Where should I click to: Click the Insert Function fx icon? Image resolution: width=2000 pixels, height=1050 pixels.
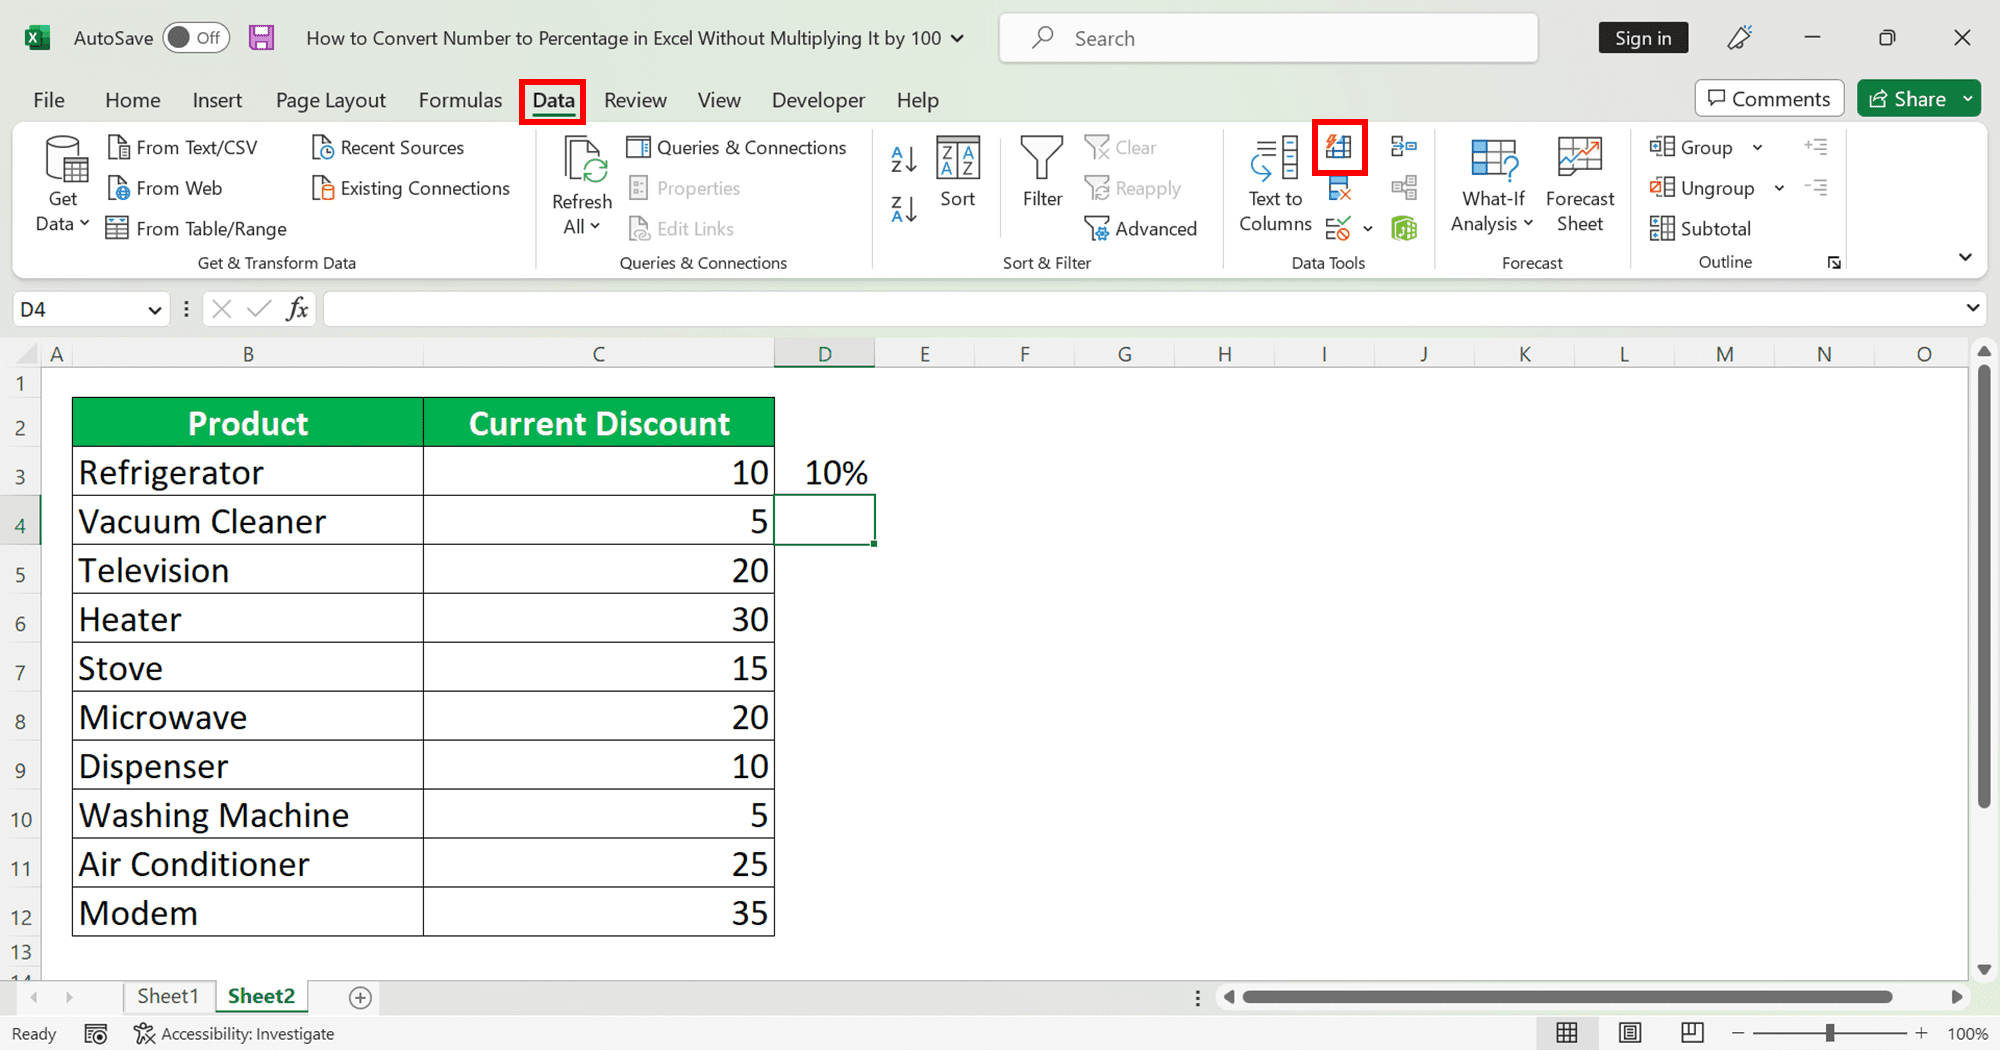pyautogui.click(x=297, y=309)
